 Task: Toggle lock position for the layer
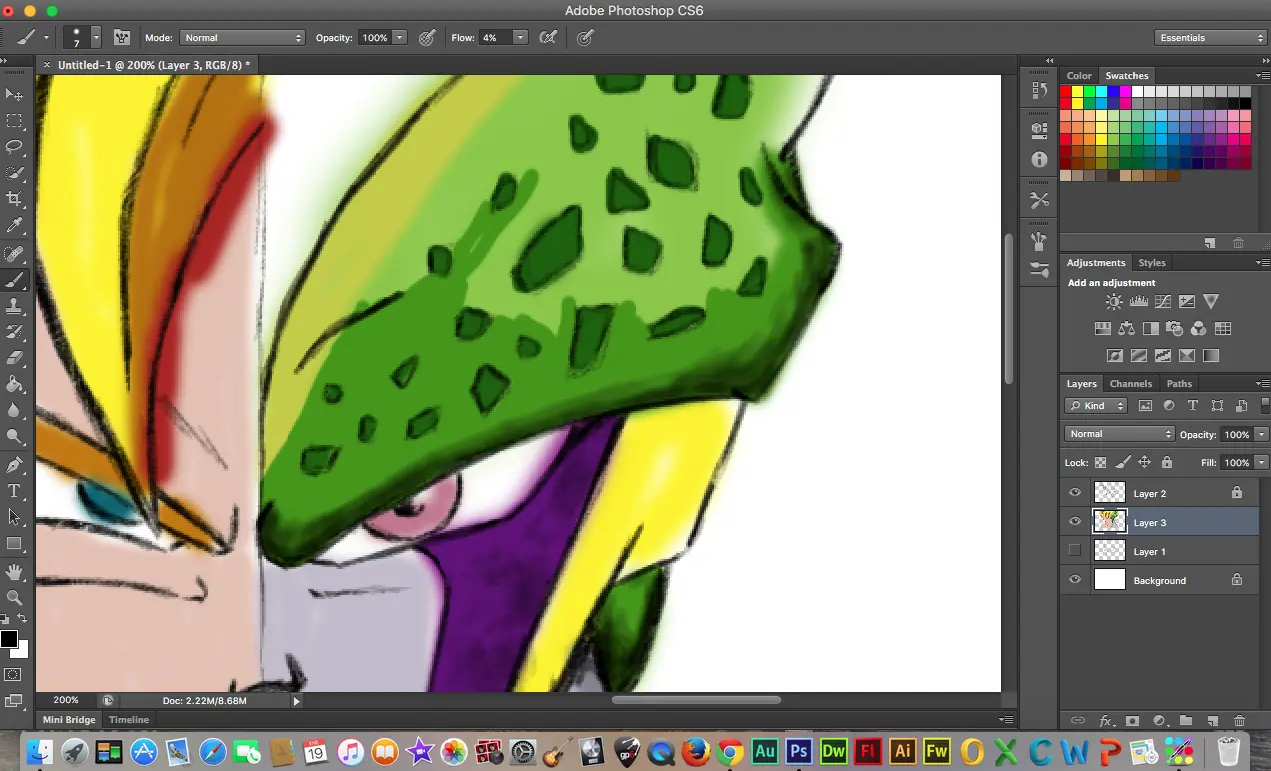coord(1145,463)
